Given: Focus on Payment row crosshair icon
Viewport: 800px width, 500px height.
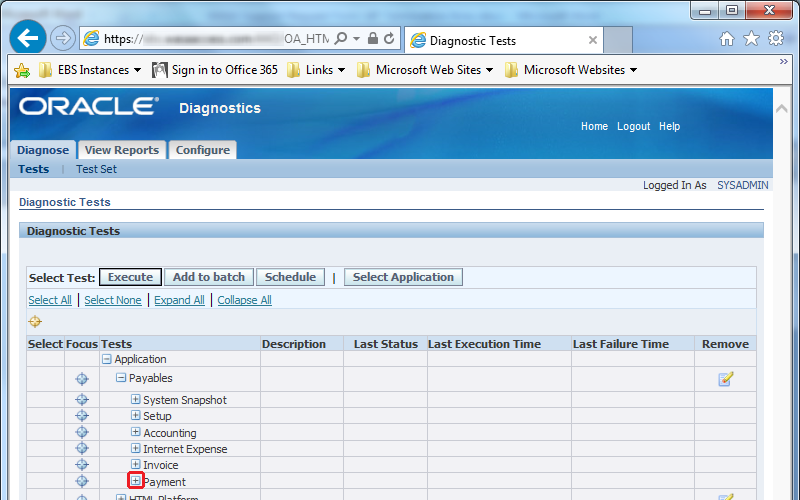Looking at the screenshot, I should [82, 481].
